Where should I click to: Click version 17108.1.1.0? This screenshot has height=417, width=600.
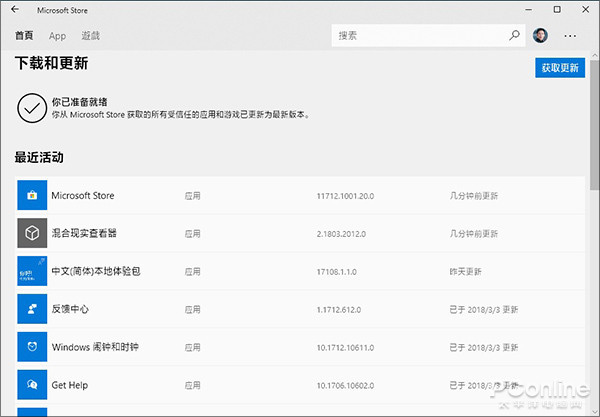(336, 272)
